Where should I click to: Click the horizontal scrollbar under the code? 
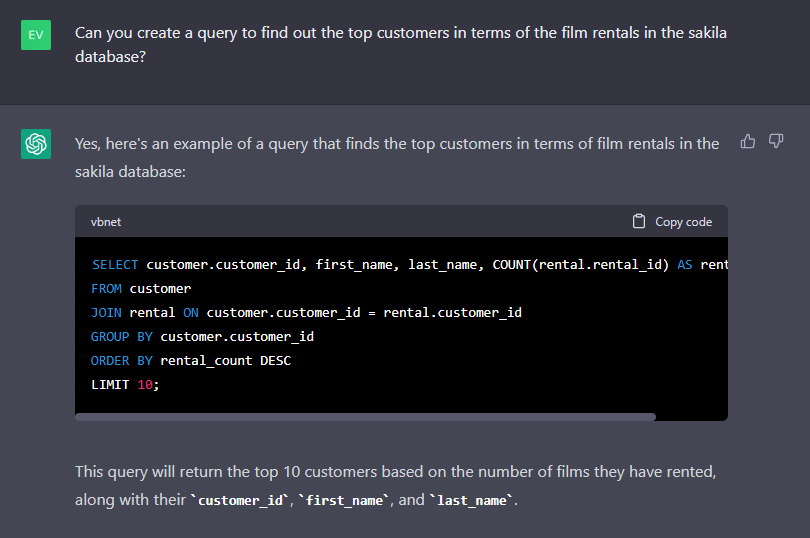point(365,417)
